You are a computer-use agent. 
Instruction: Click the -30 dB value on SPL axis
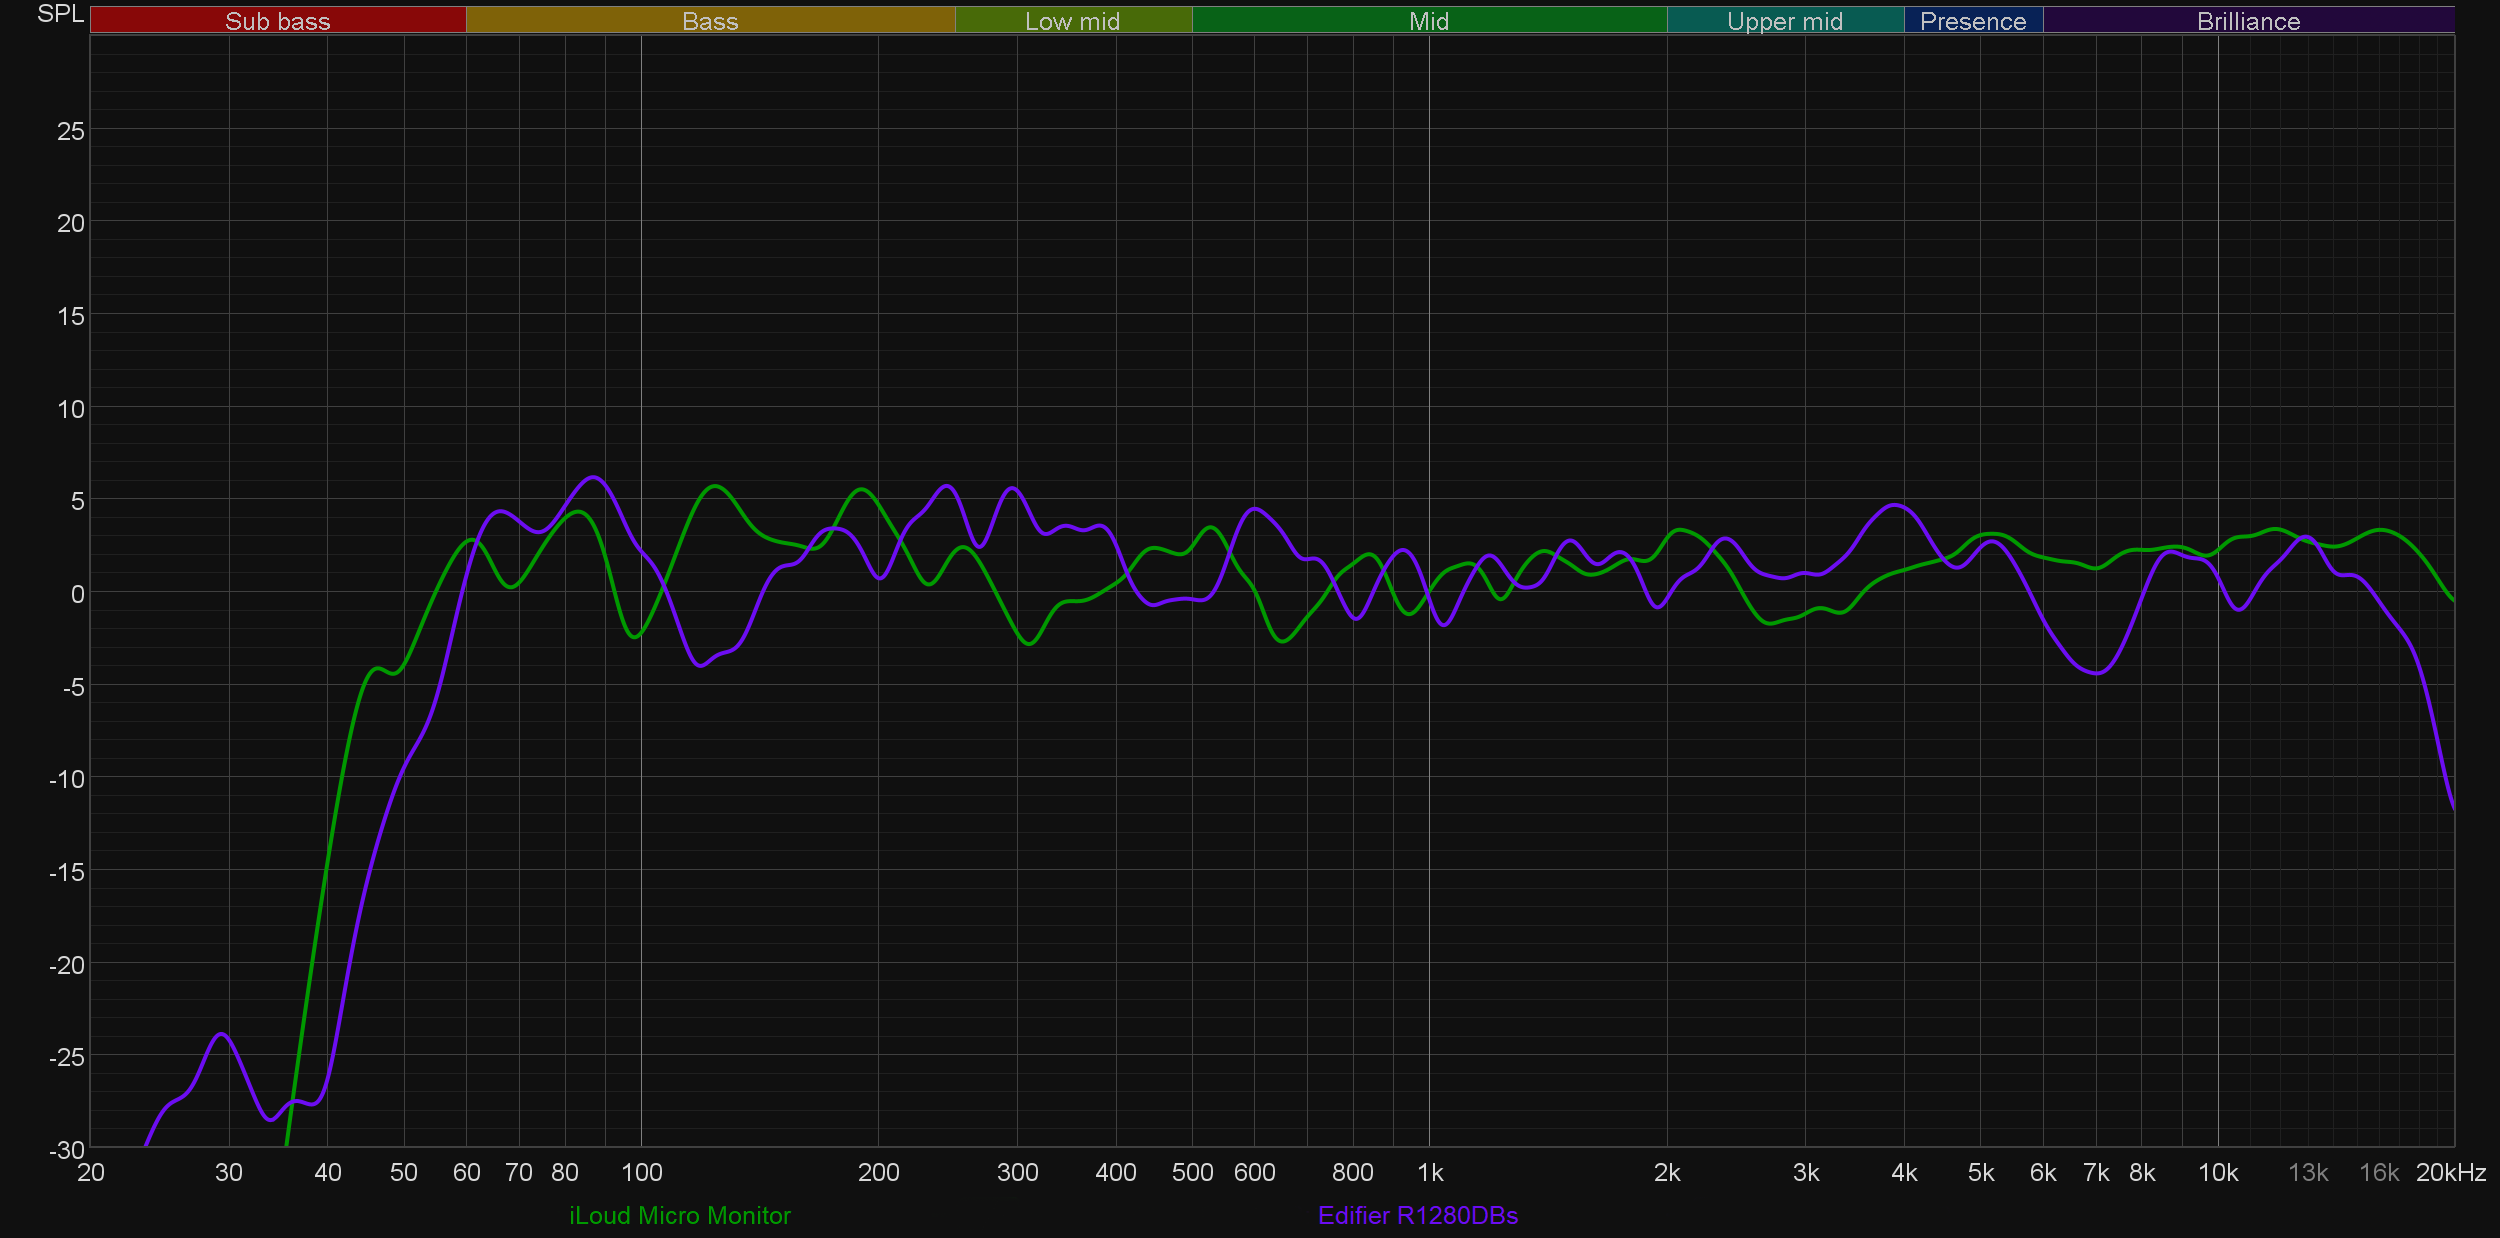[67, 1150]
